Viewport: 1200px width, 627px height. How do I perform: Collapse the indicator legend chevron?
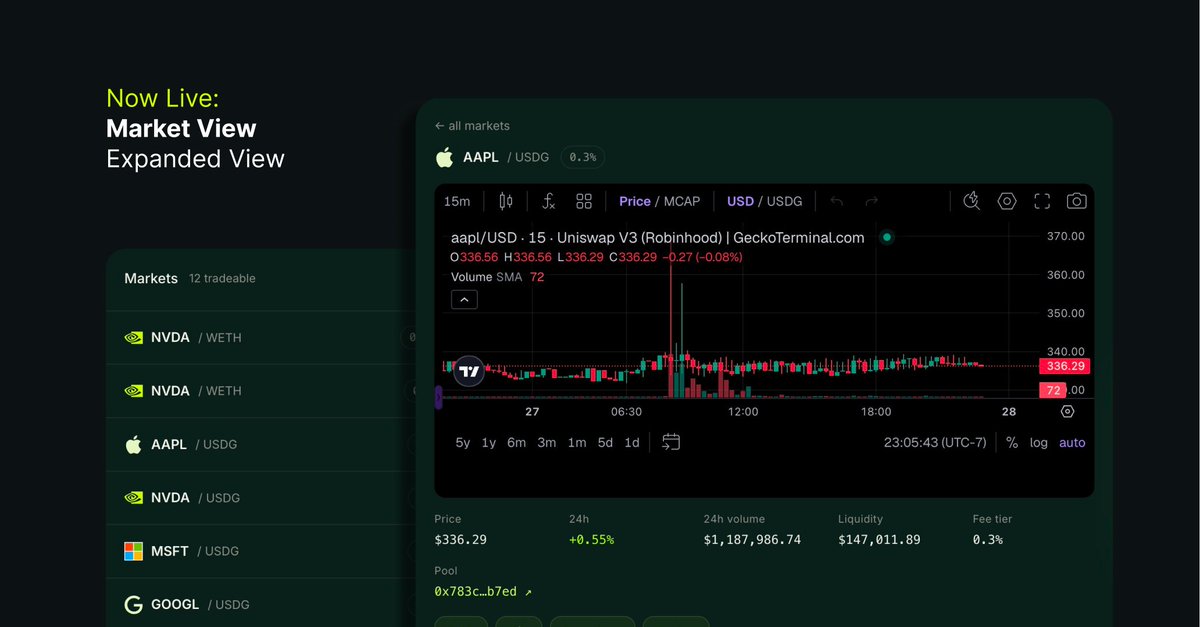pos(464,299)
